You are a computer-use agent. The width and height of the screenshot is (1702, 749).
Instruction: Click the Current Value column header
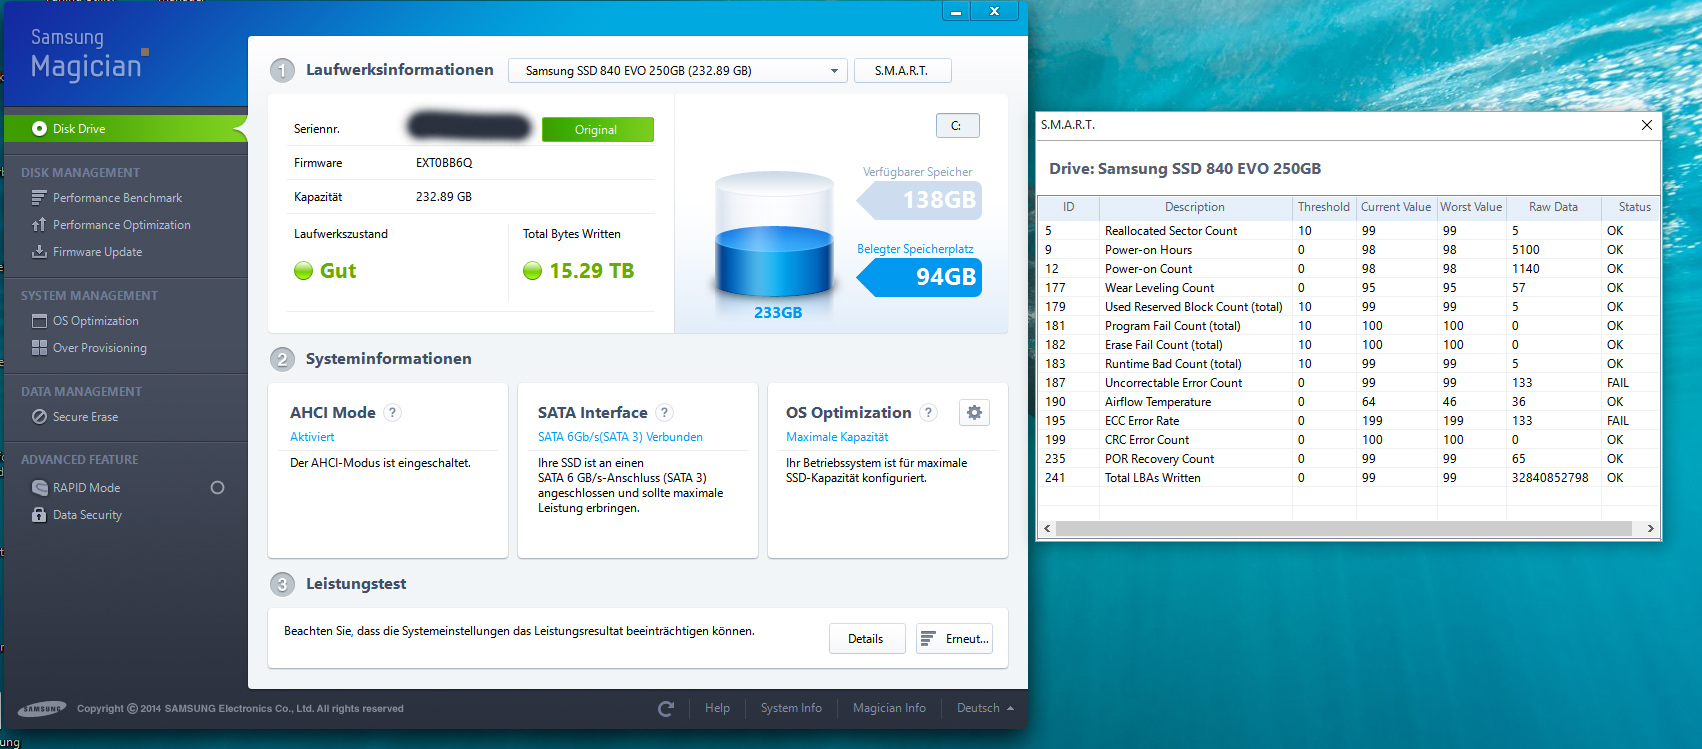(1396, 207)
